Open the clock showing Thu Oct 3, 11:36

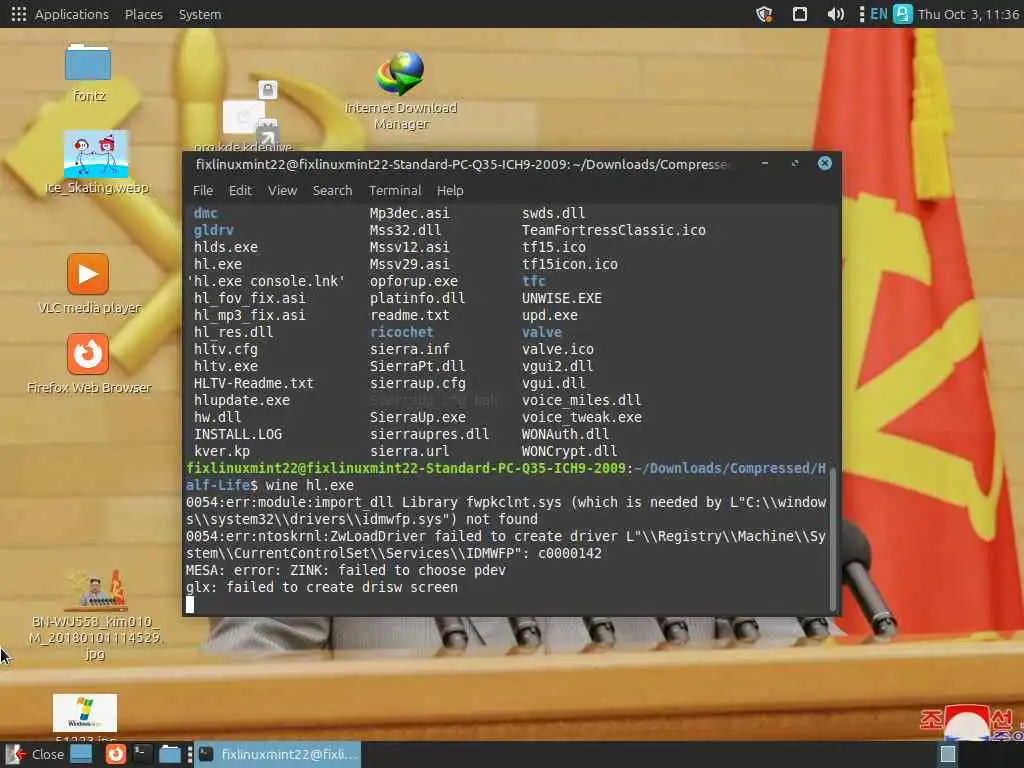pos(968,14)
